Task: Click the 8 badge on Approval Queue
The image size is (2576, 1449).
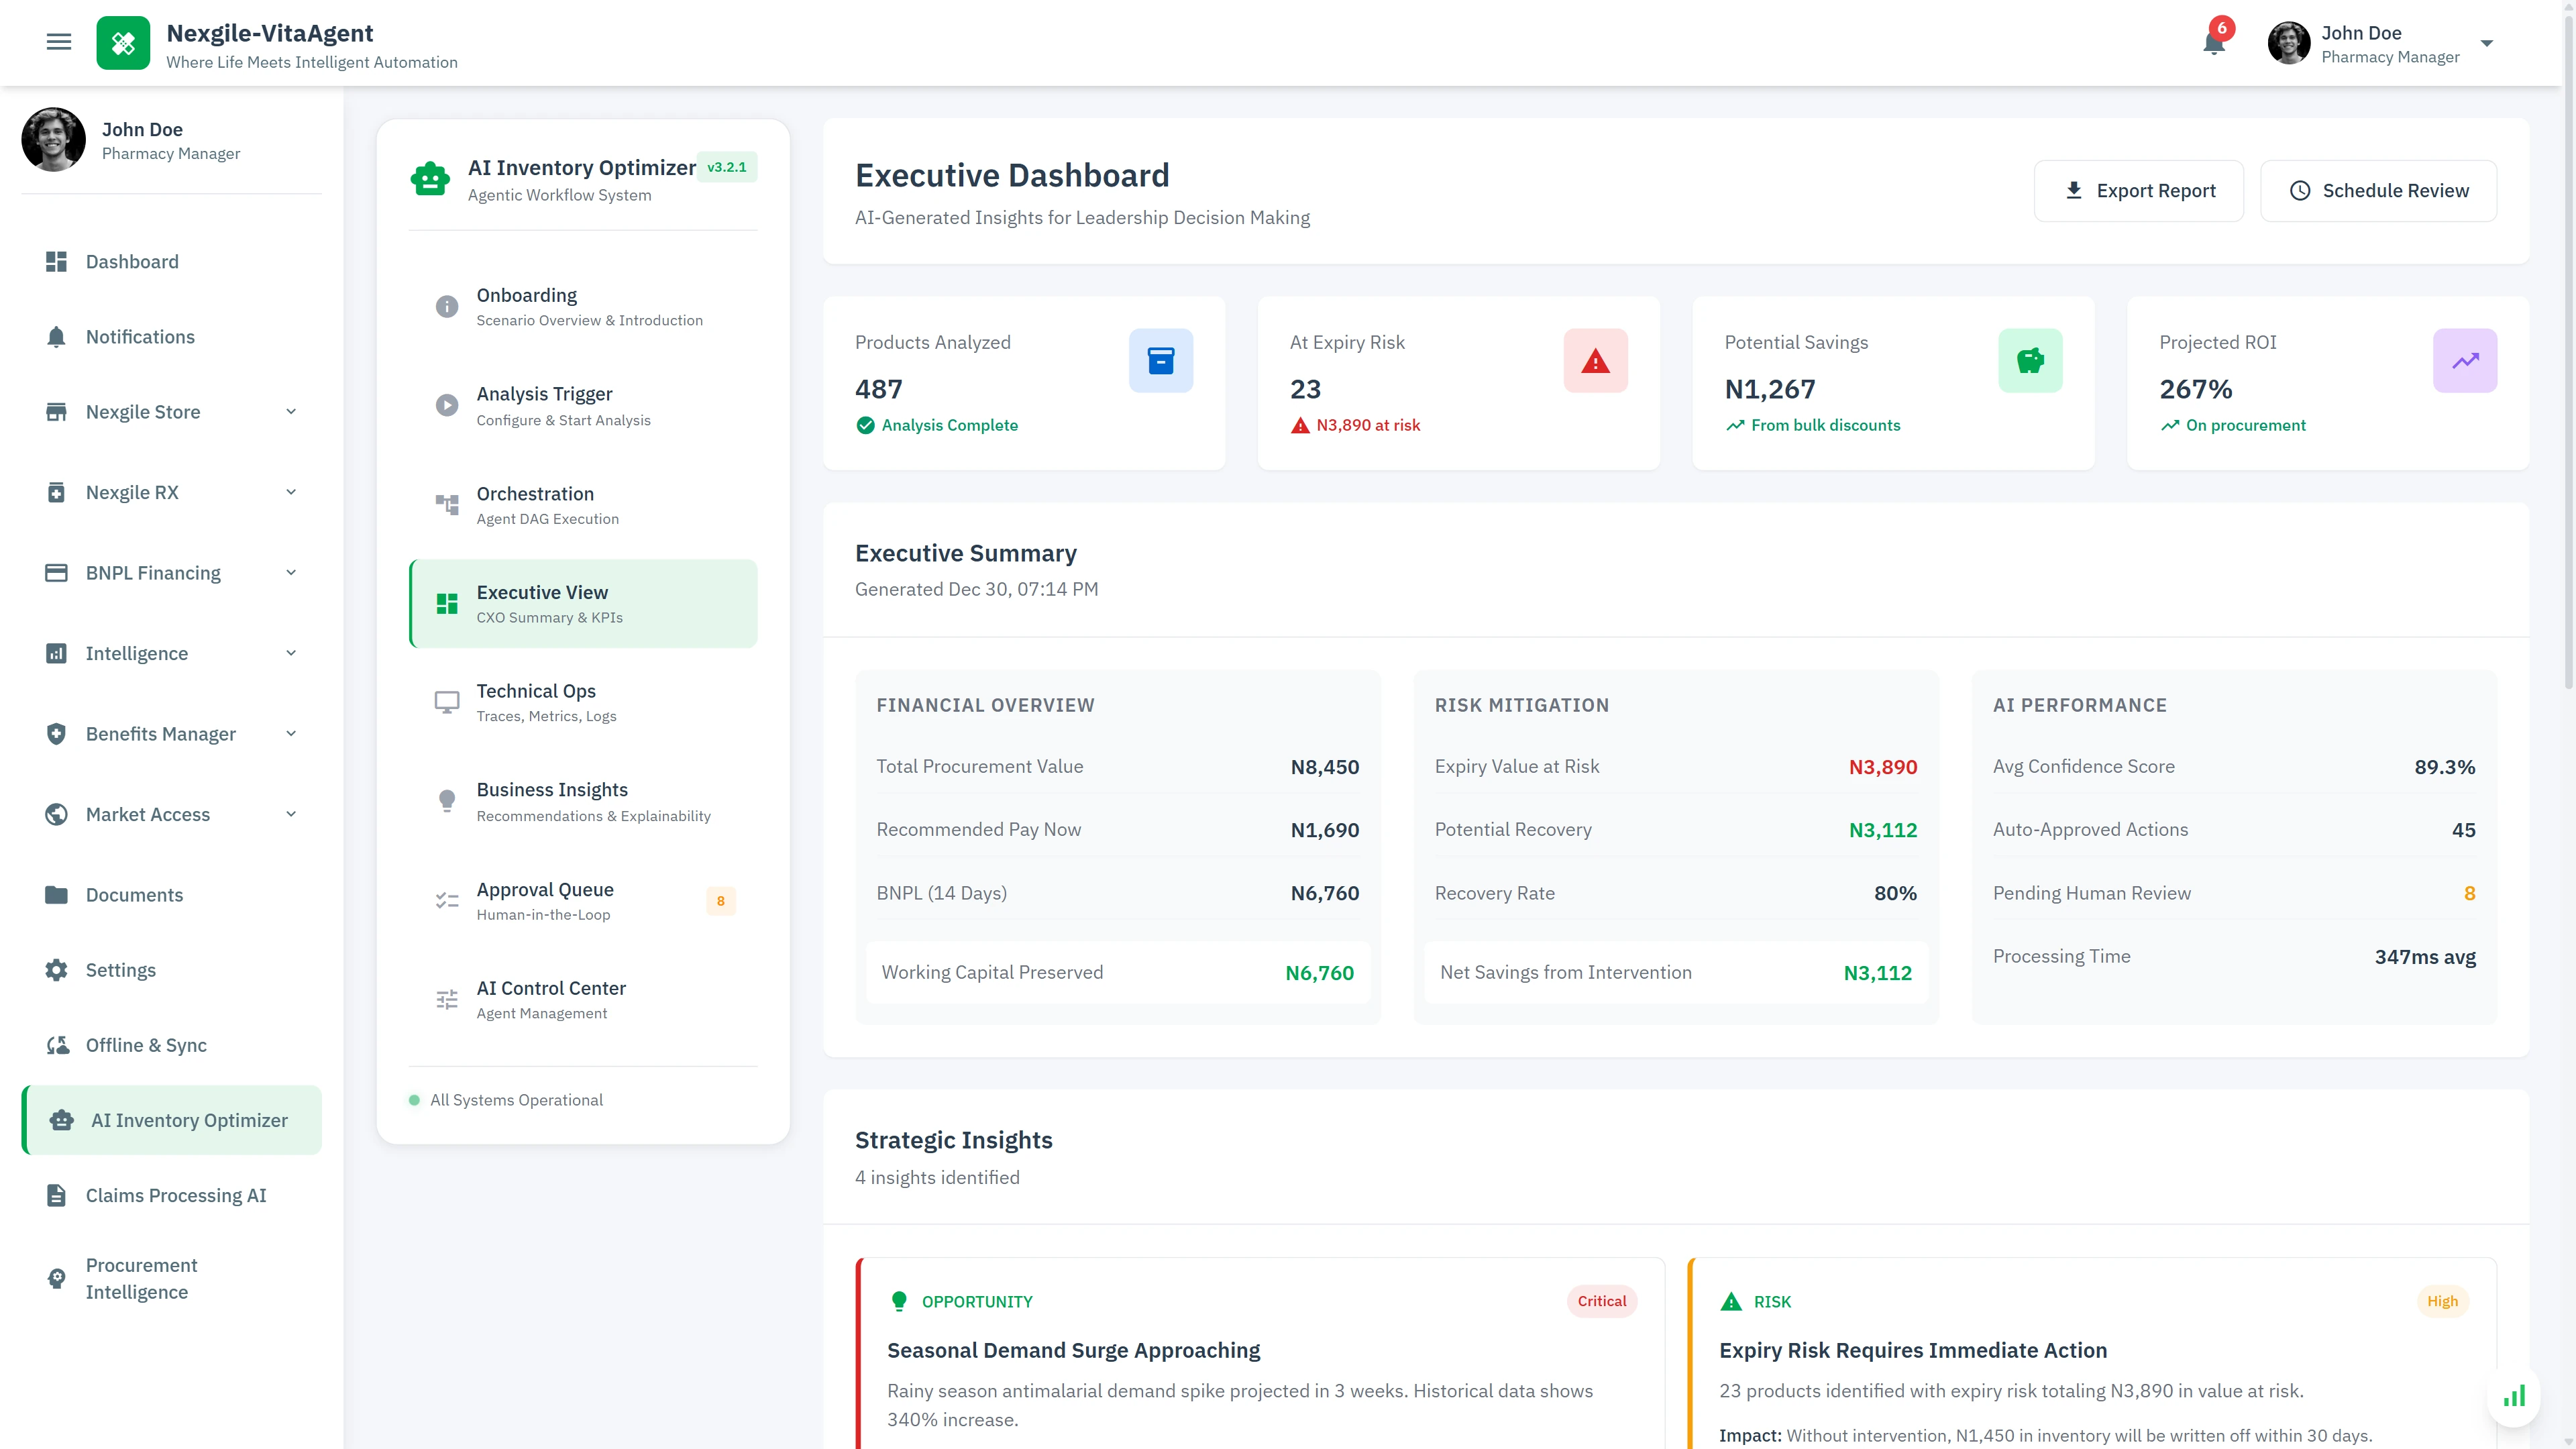Action: click(721, 900)
